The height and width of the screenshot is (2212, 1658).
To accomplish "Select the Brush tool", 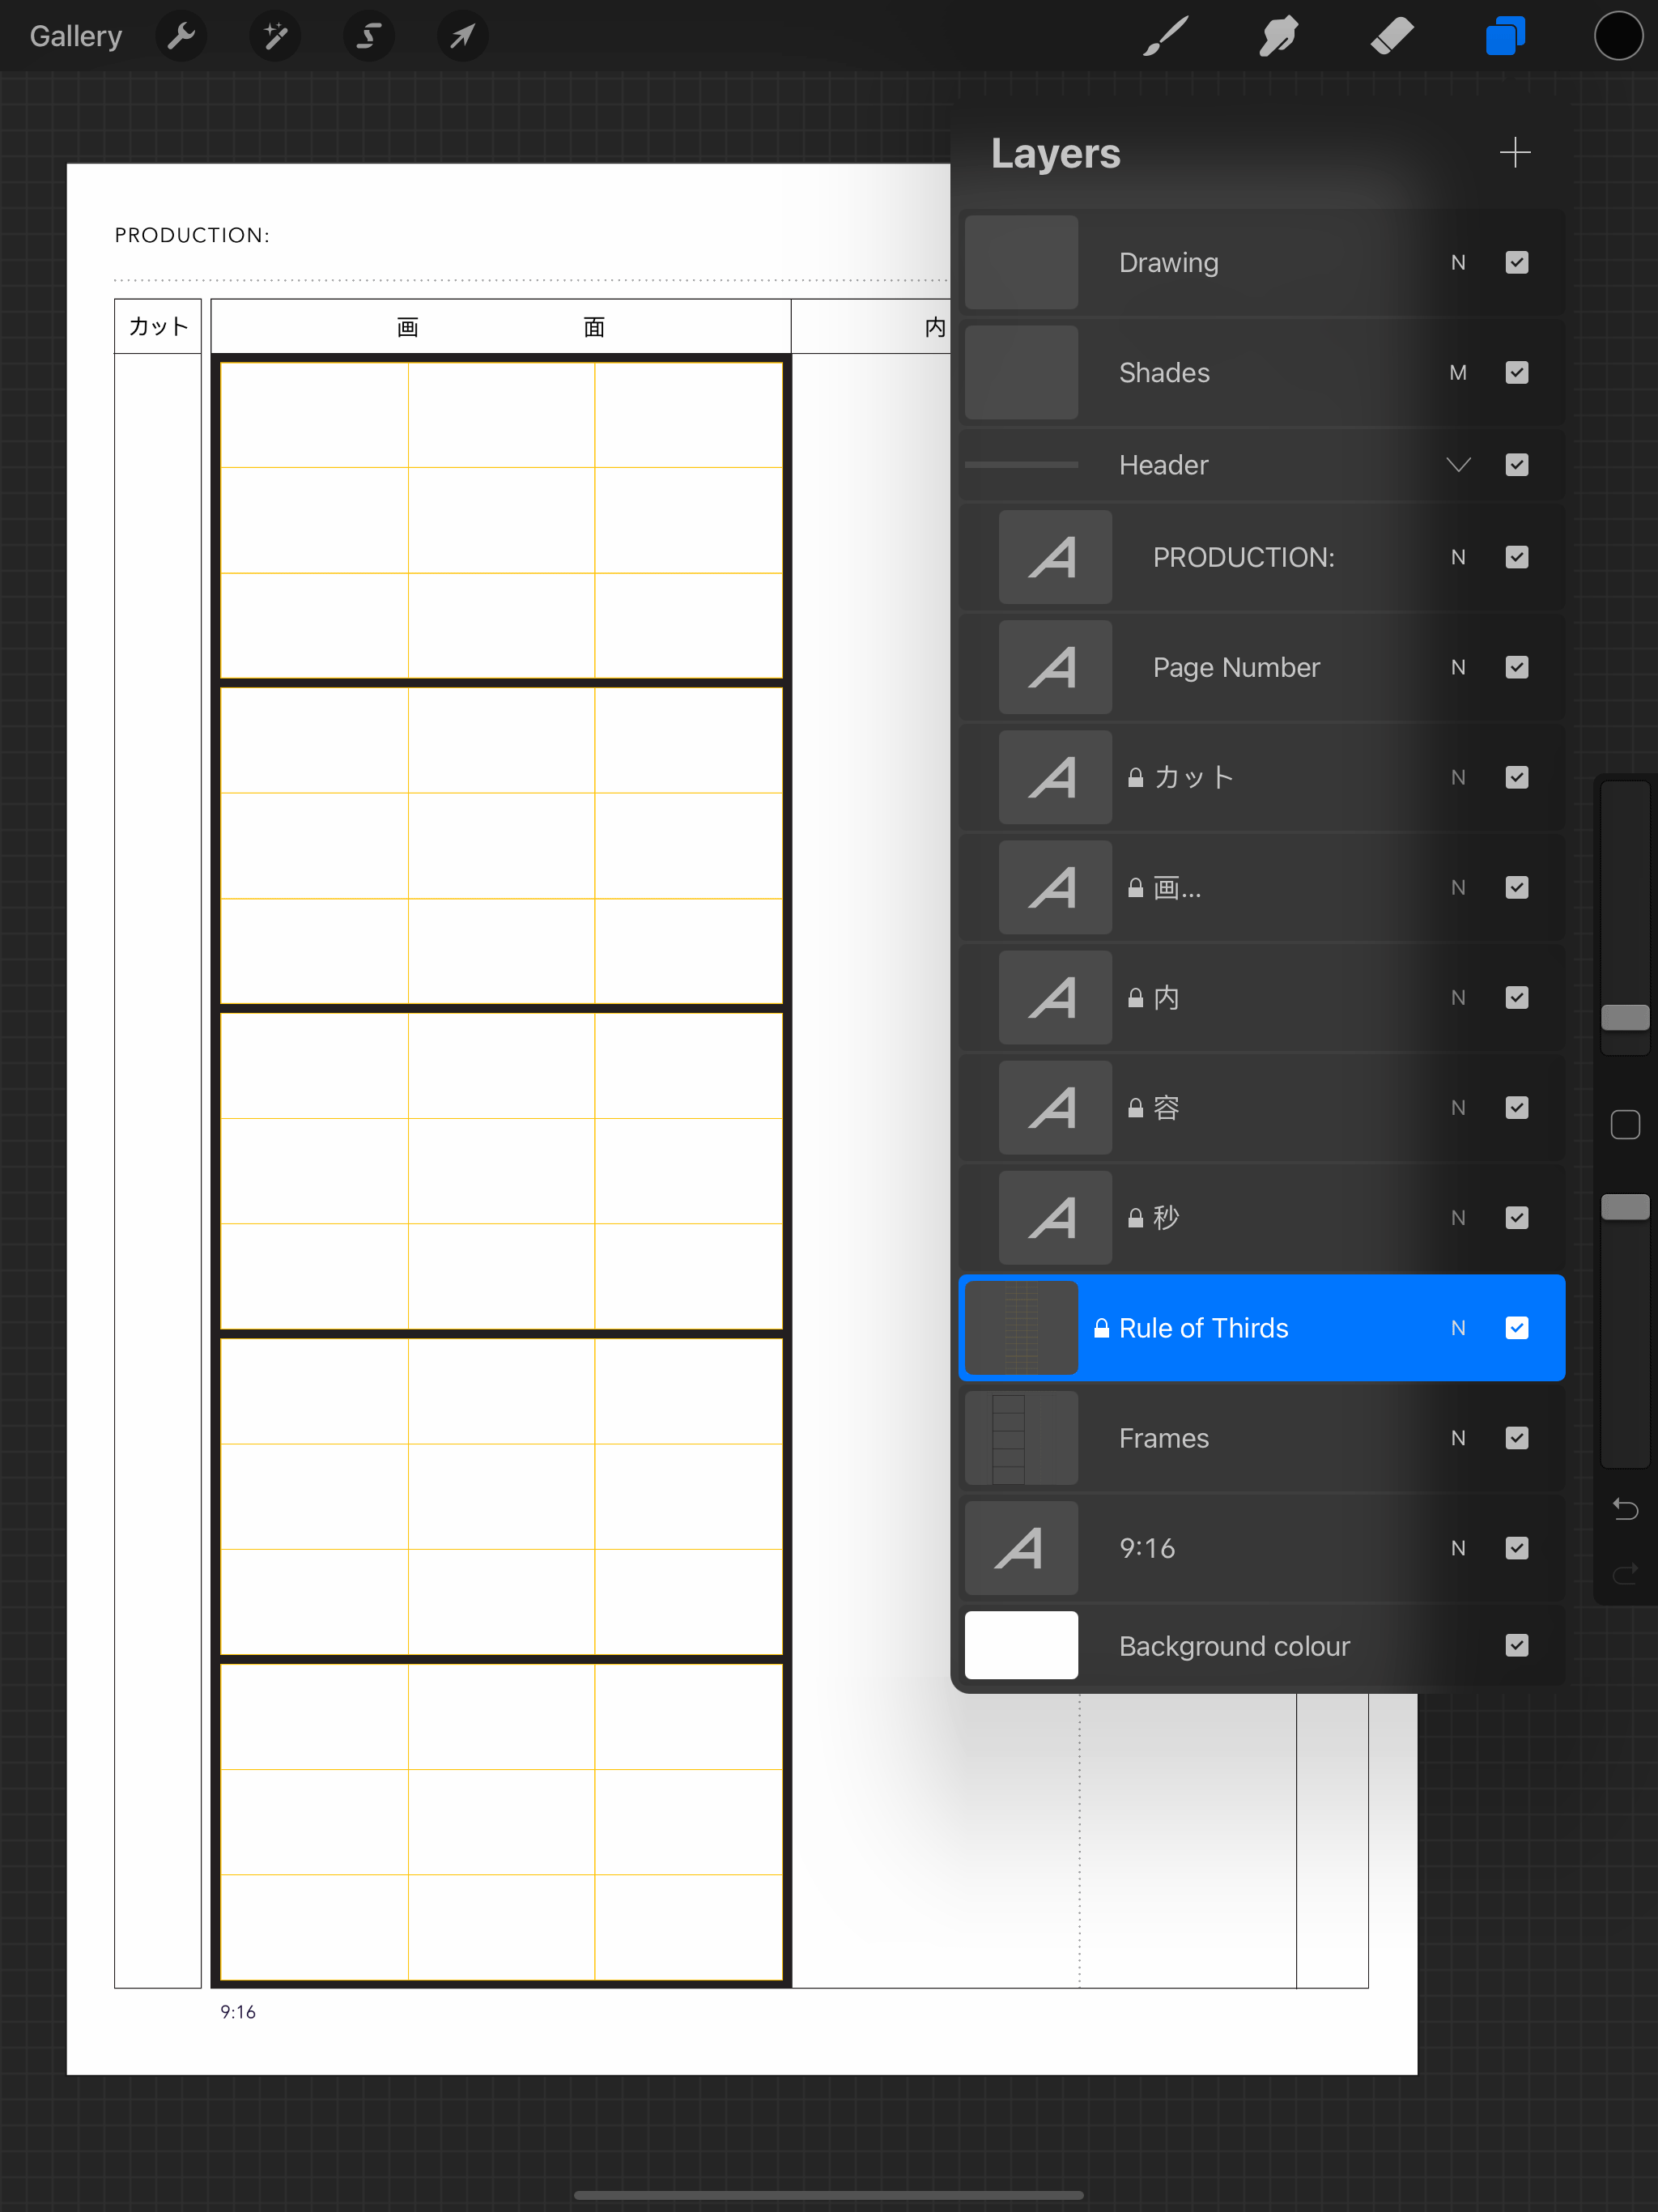I will [1165, 37].
